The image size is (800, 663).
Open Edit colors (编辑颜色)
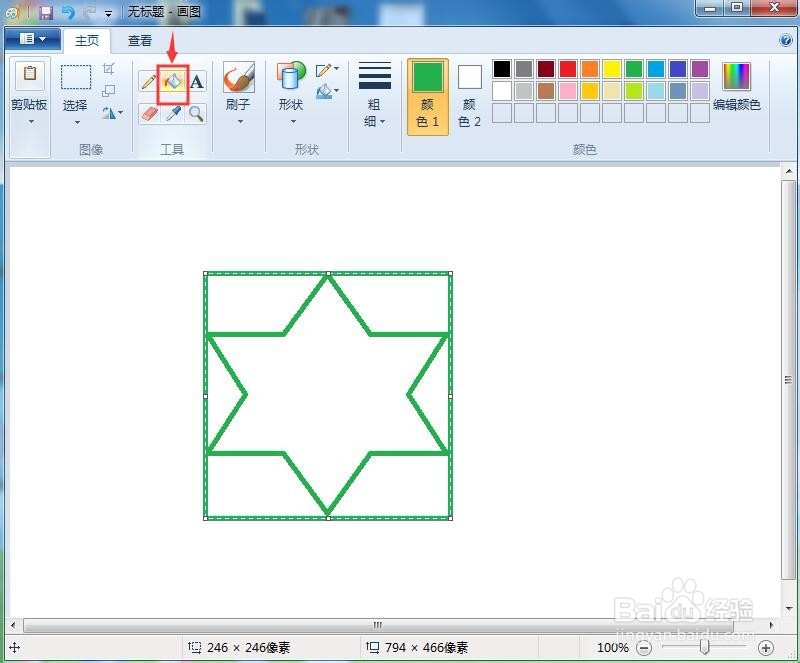737,87
